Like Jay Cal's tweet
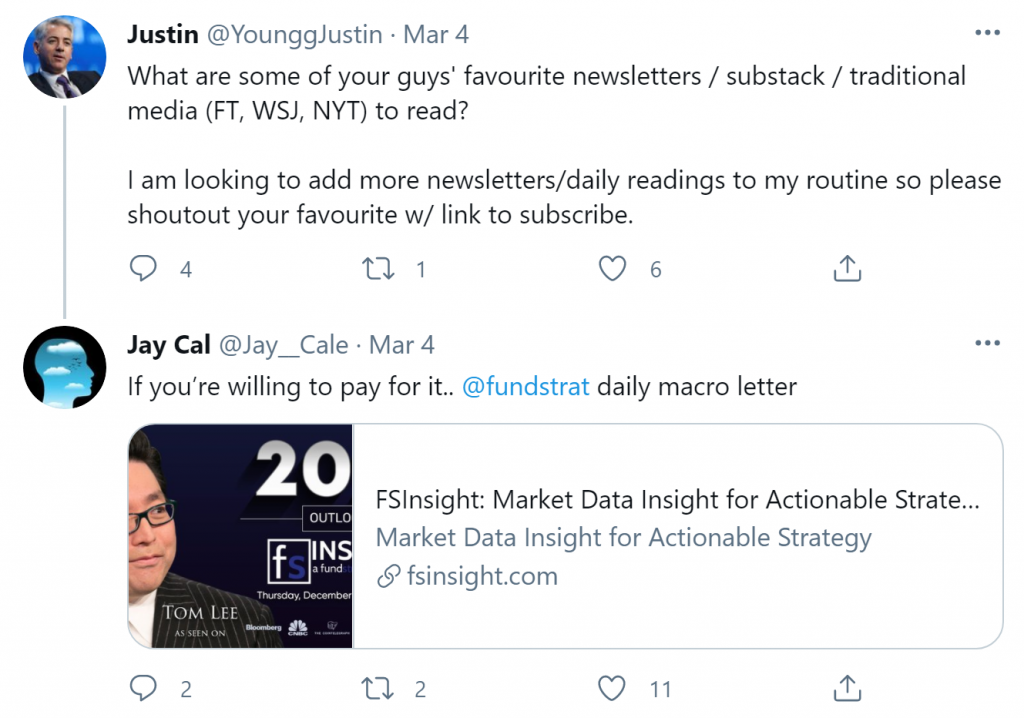Screen dimensions: 1024x718 pyautogui.click(x=612, y=688)
